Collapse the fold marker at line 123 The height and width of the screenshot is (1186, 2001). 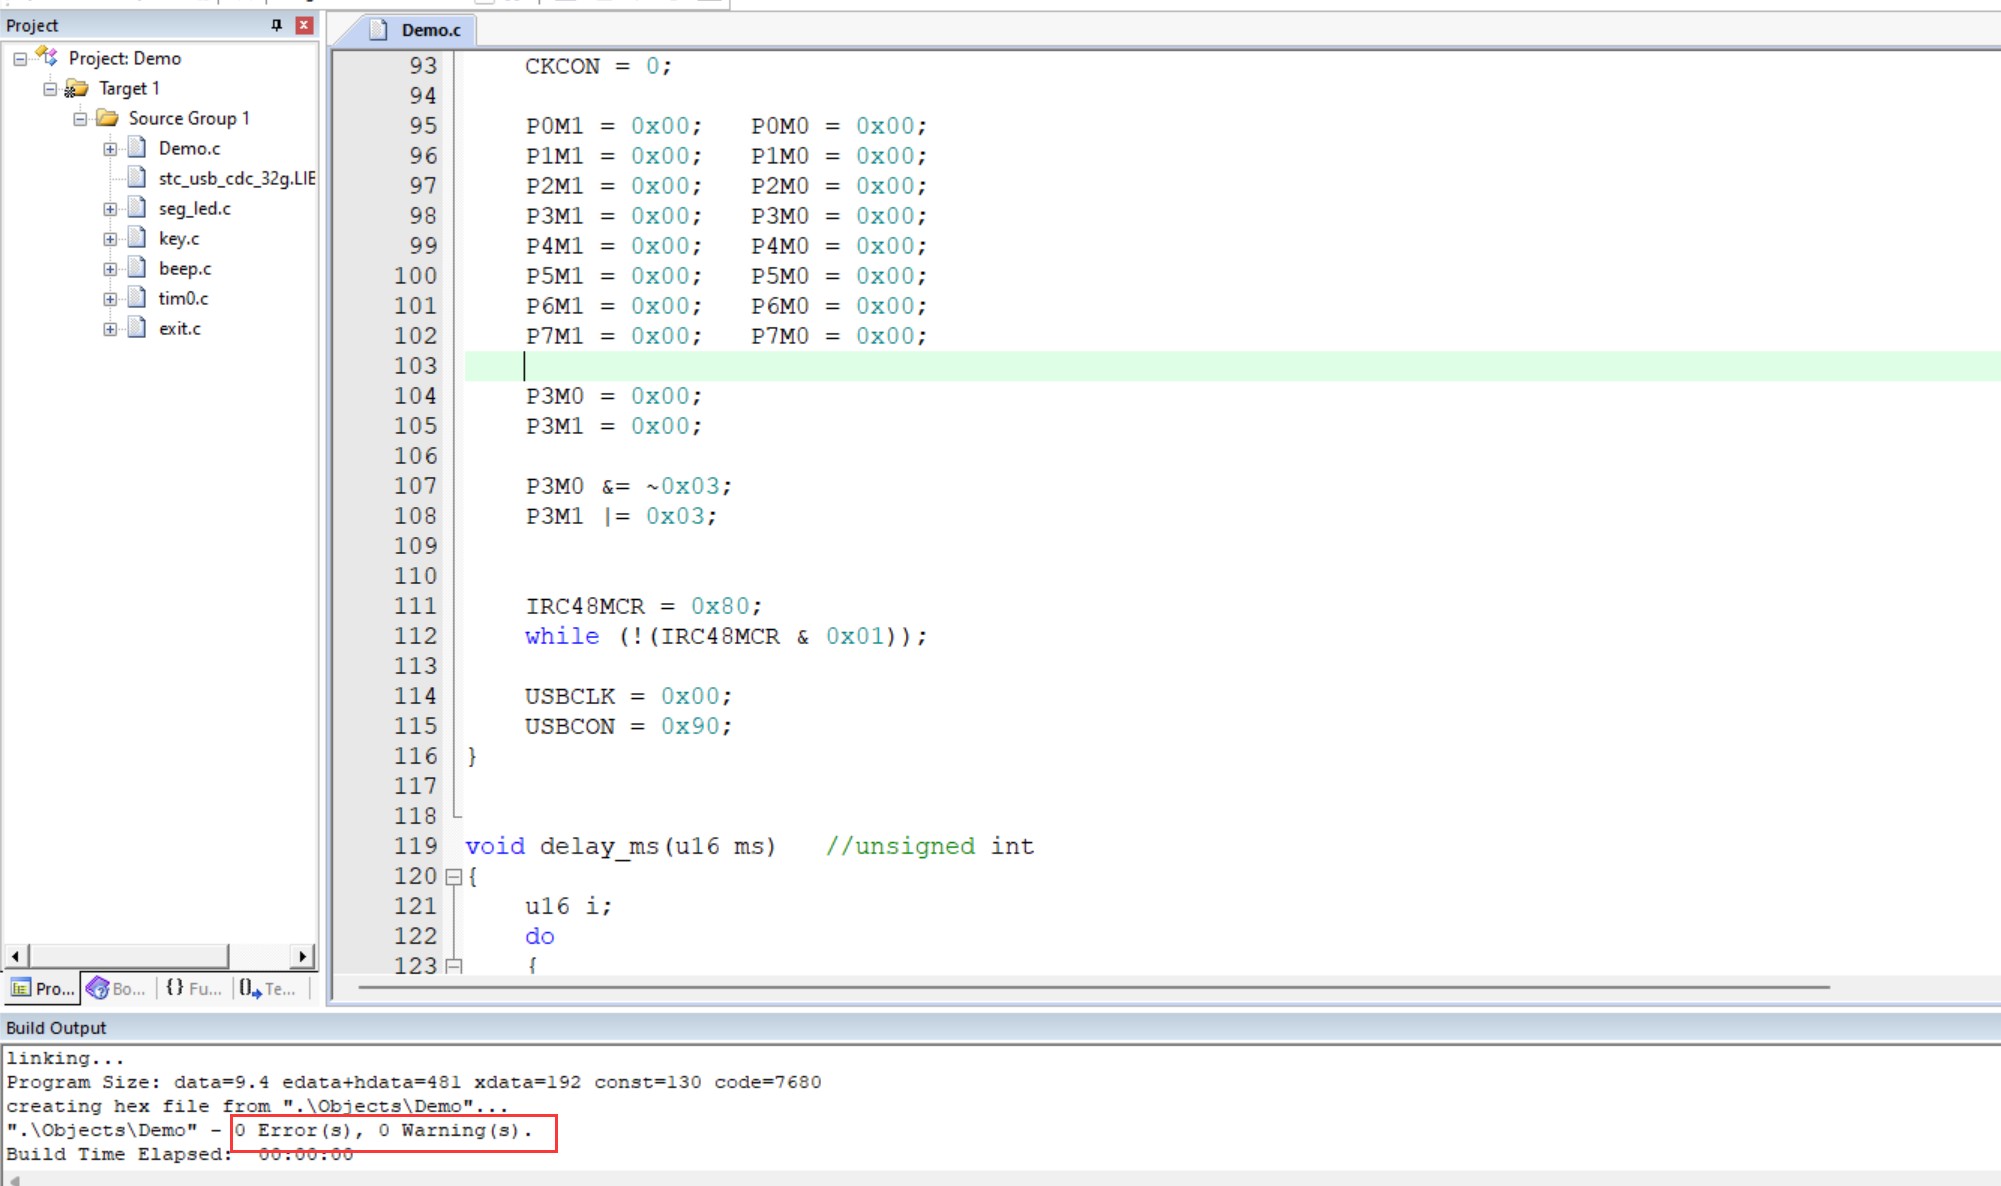[453, 966]
